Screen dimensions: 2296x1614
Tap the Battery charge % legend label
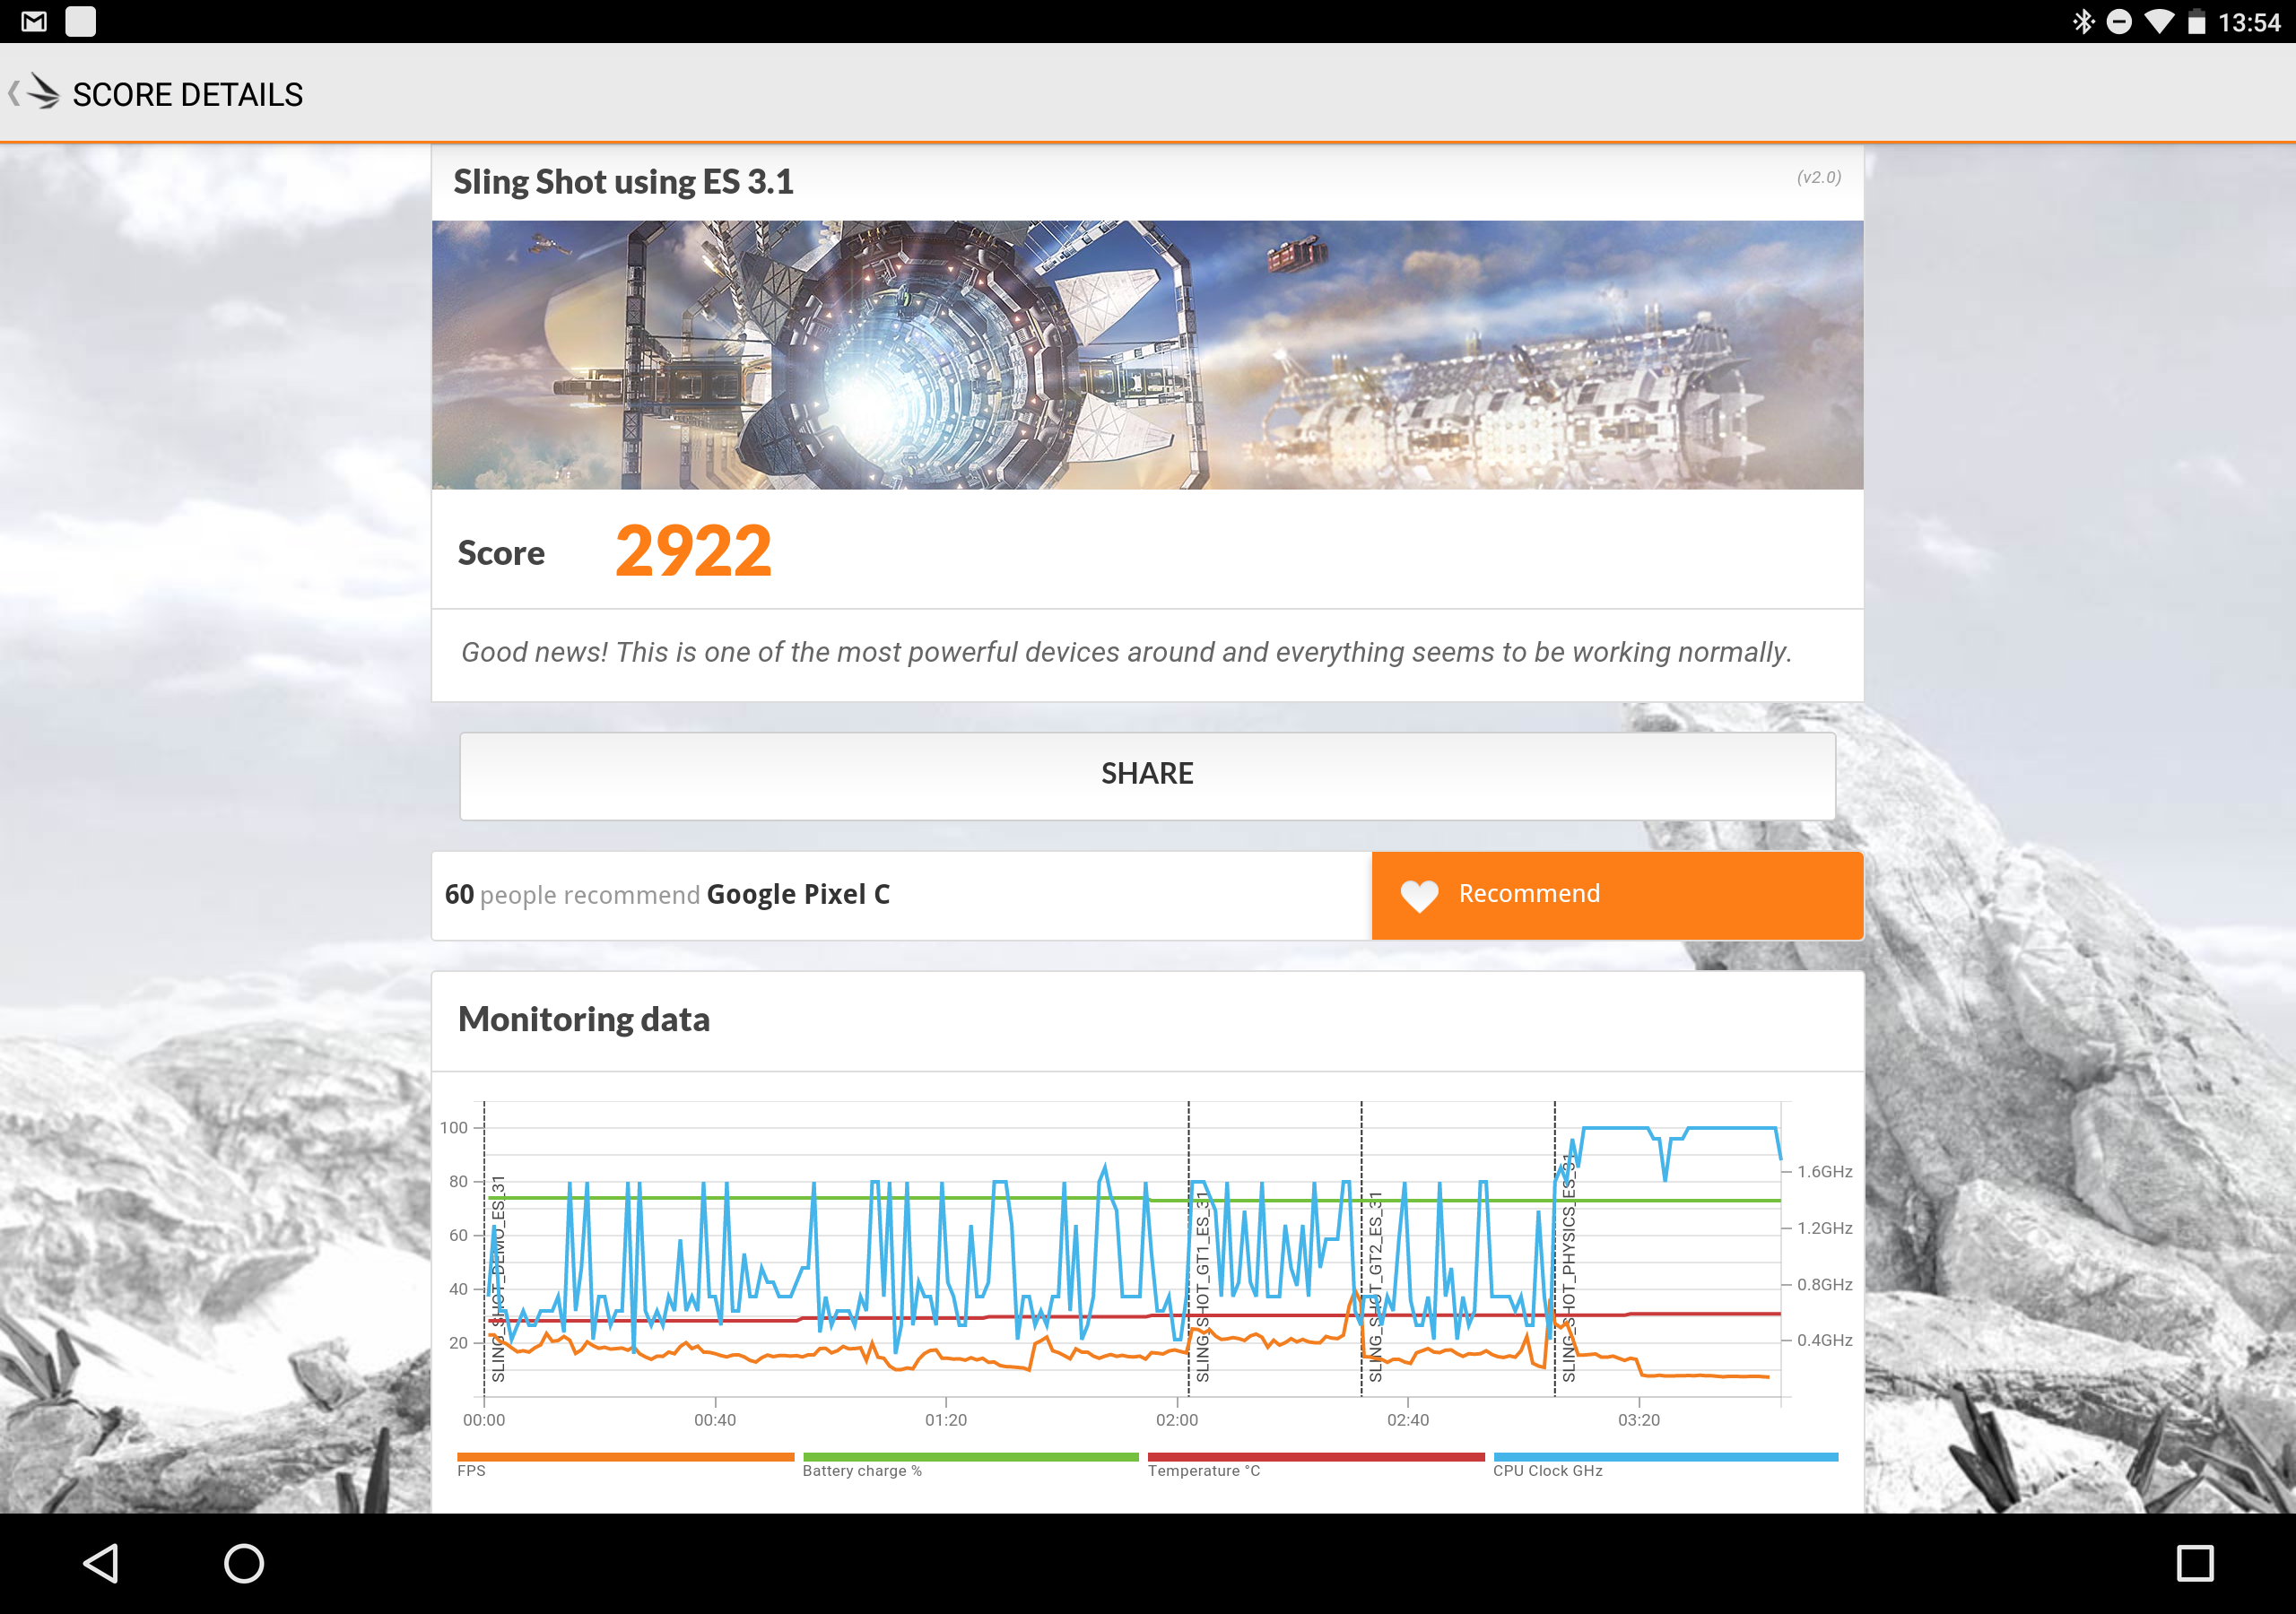[862, 1470]
